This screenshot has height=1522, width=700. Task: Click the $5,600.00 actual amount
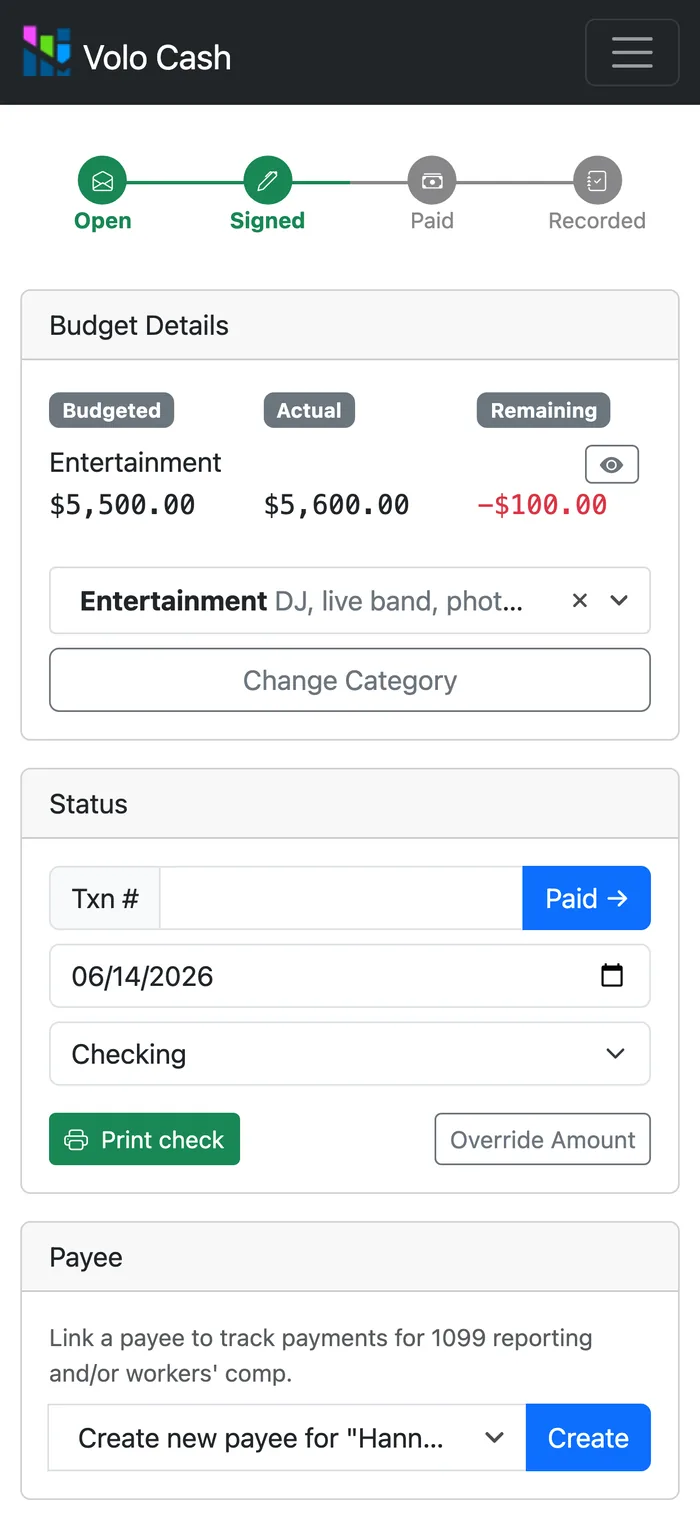tap(337, 505)
